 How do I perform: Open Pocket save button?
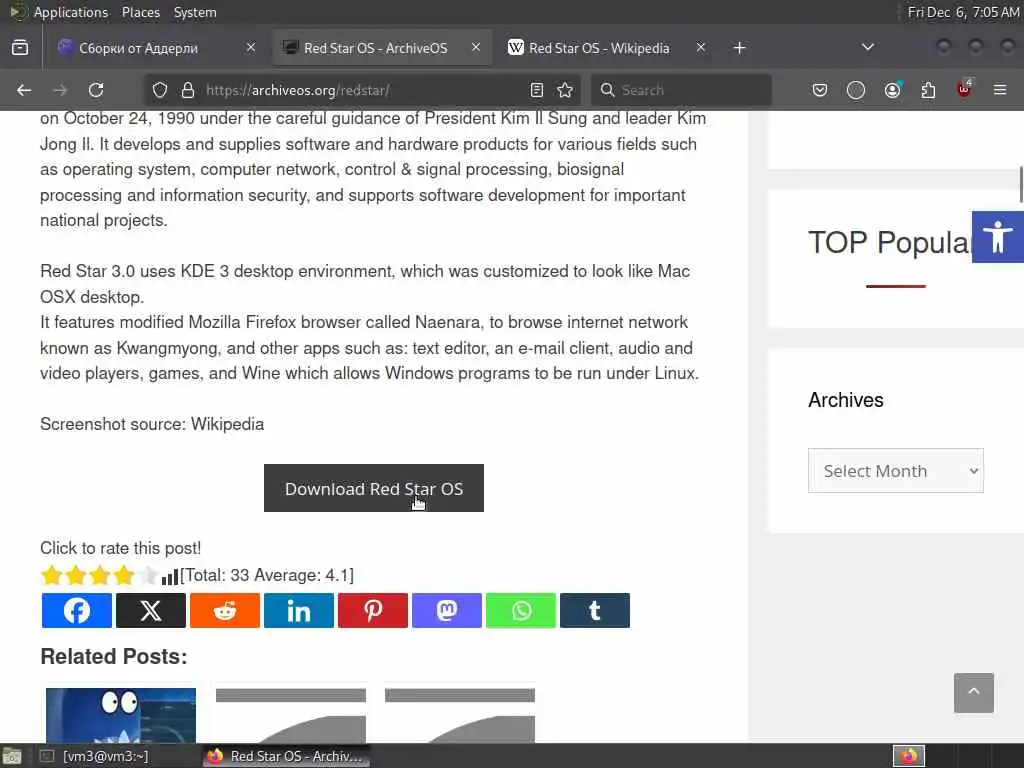(x=820, y=90)
